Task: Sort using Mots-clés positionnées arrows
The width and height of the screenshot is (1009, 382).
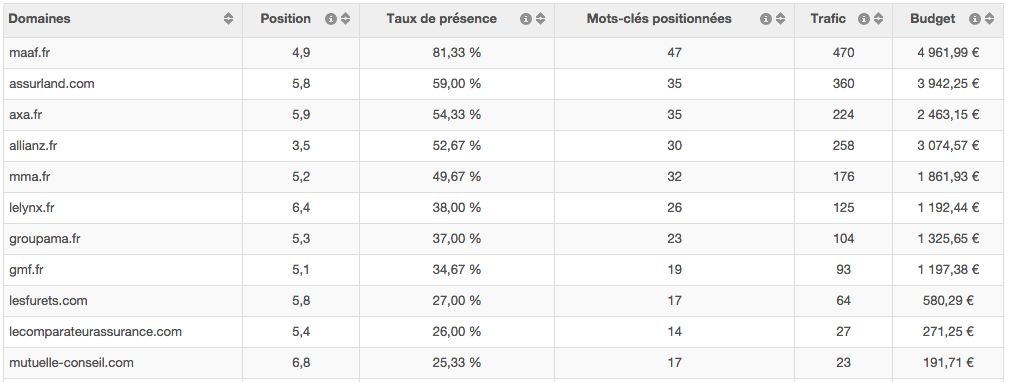Action: point(781,19)
